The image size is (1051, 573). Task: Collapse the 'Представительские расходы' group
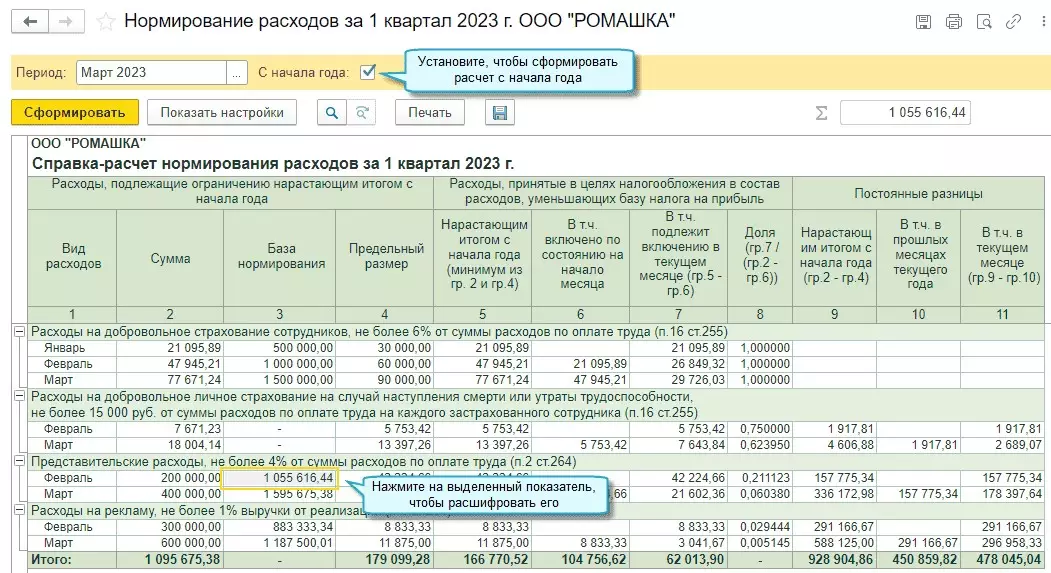click(19, 462)
